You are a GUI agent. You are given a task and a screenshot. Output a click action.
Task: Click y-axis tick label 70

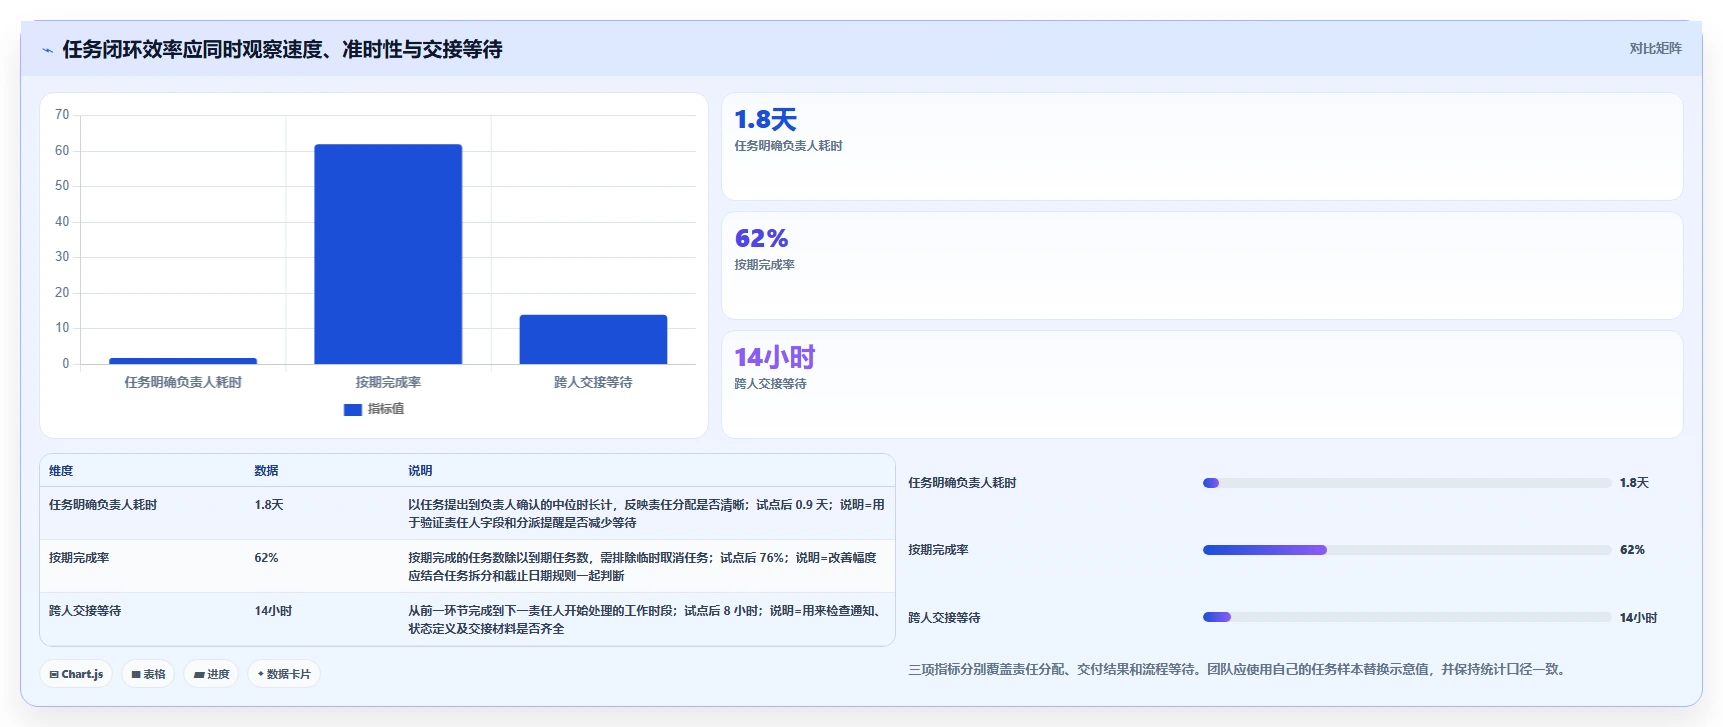(62, 115)
